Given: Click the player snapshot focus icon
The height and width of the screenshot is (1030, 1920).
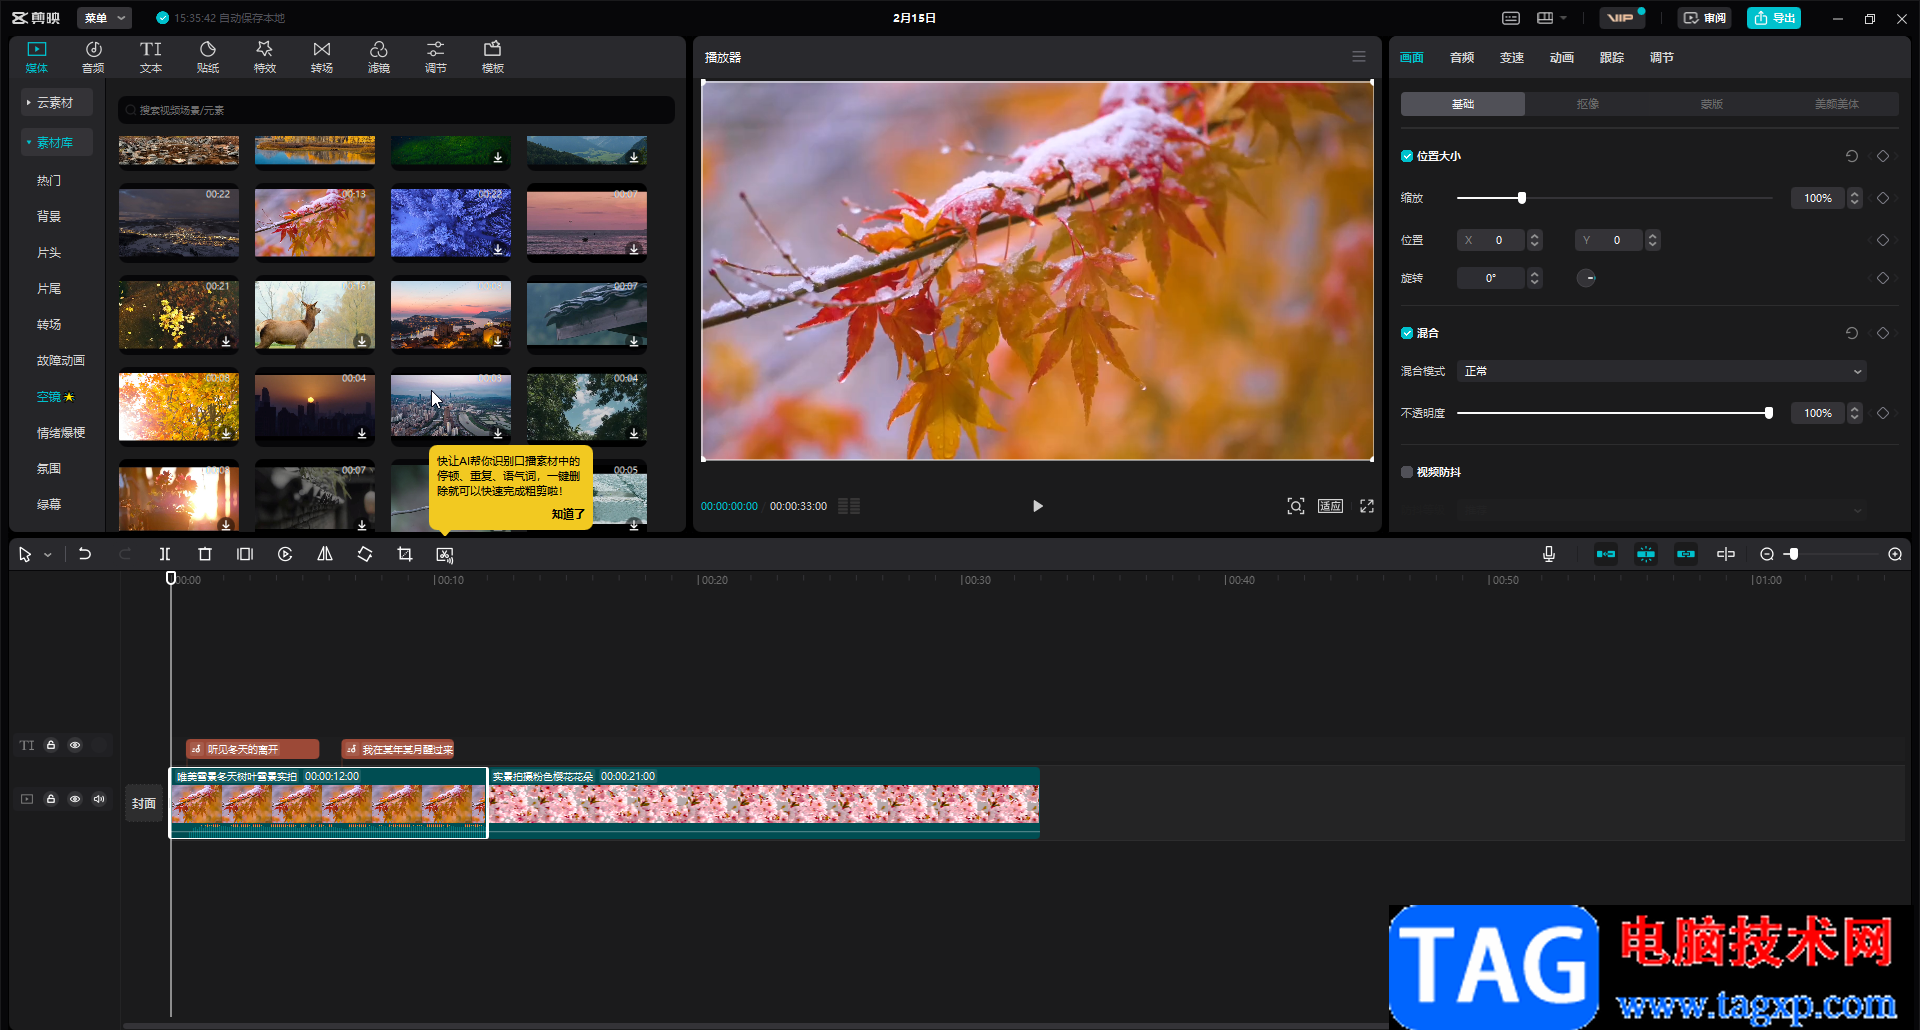Looking at the screenshot, I should 1296,506.
